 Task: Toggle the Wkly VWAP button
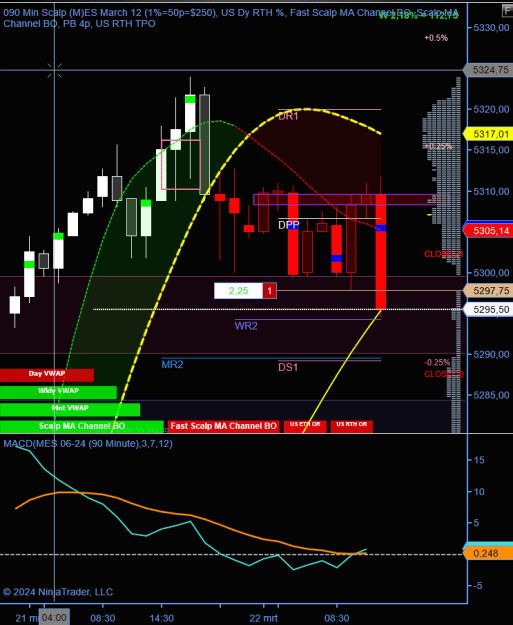(x=58, y=392)
